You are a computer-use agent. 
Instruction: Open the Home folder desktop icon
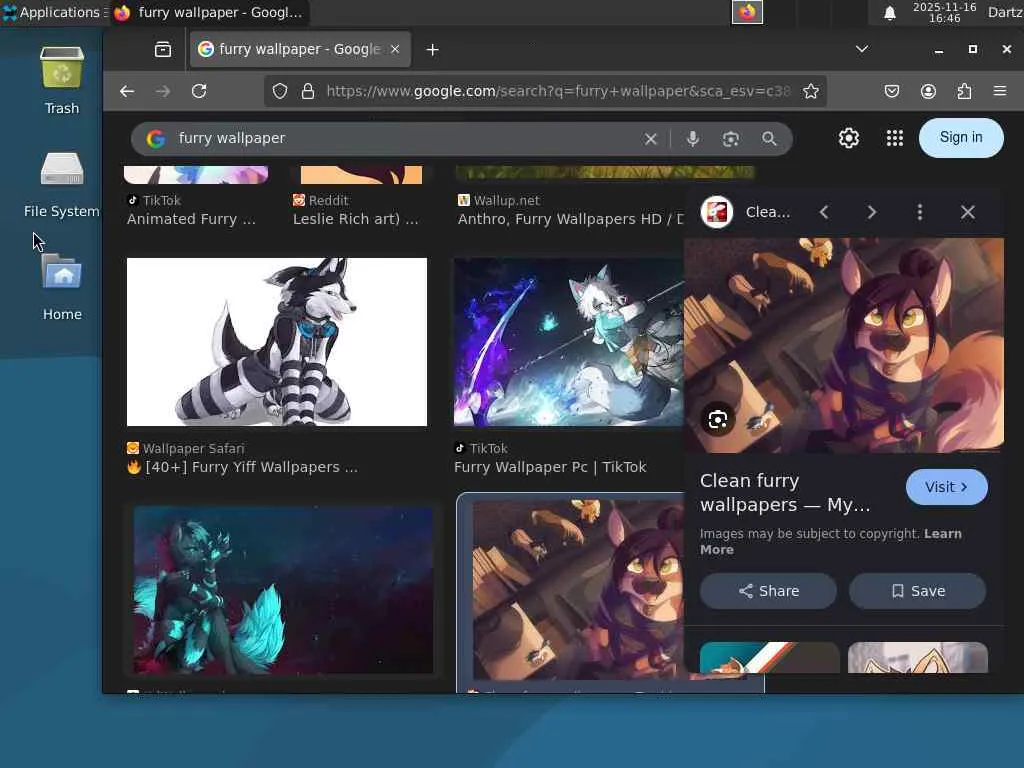(62, 286)
